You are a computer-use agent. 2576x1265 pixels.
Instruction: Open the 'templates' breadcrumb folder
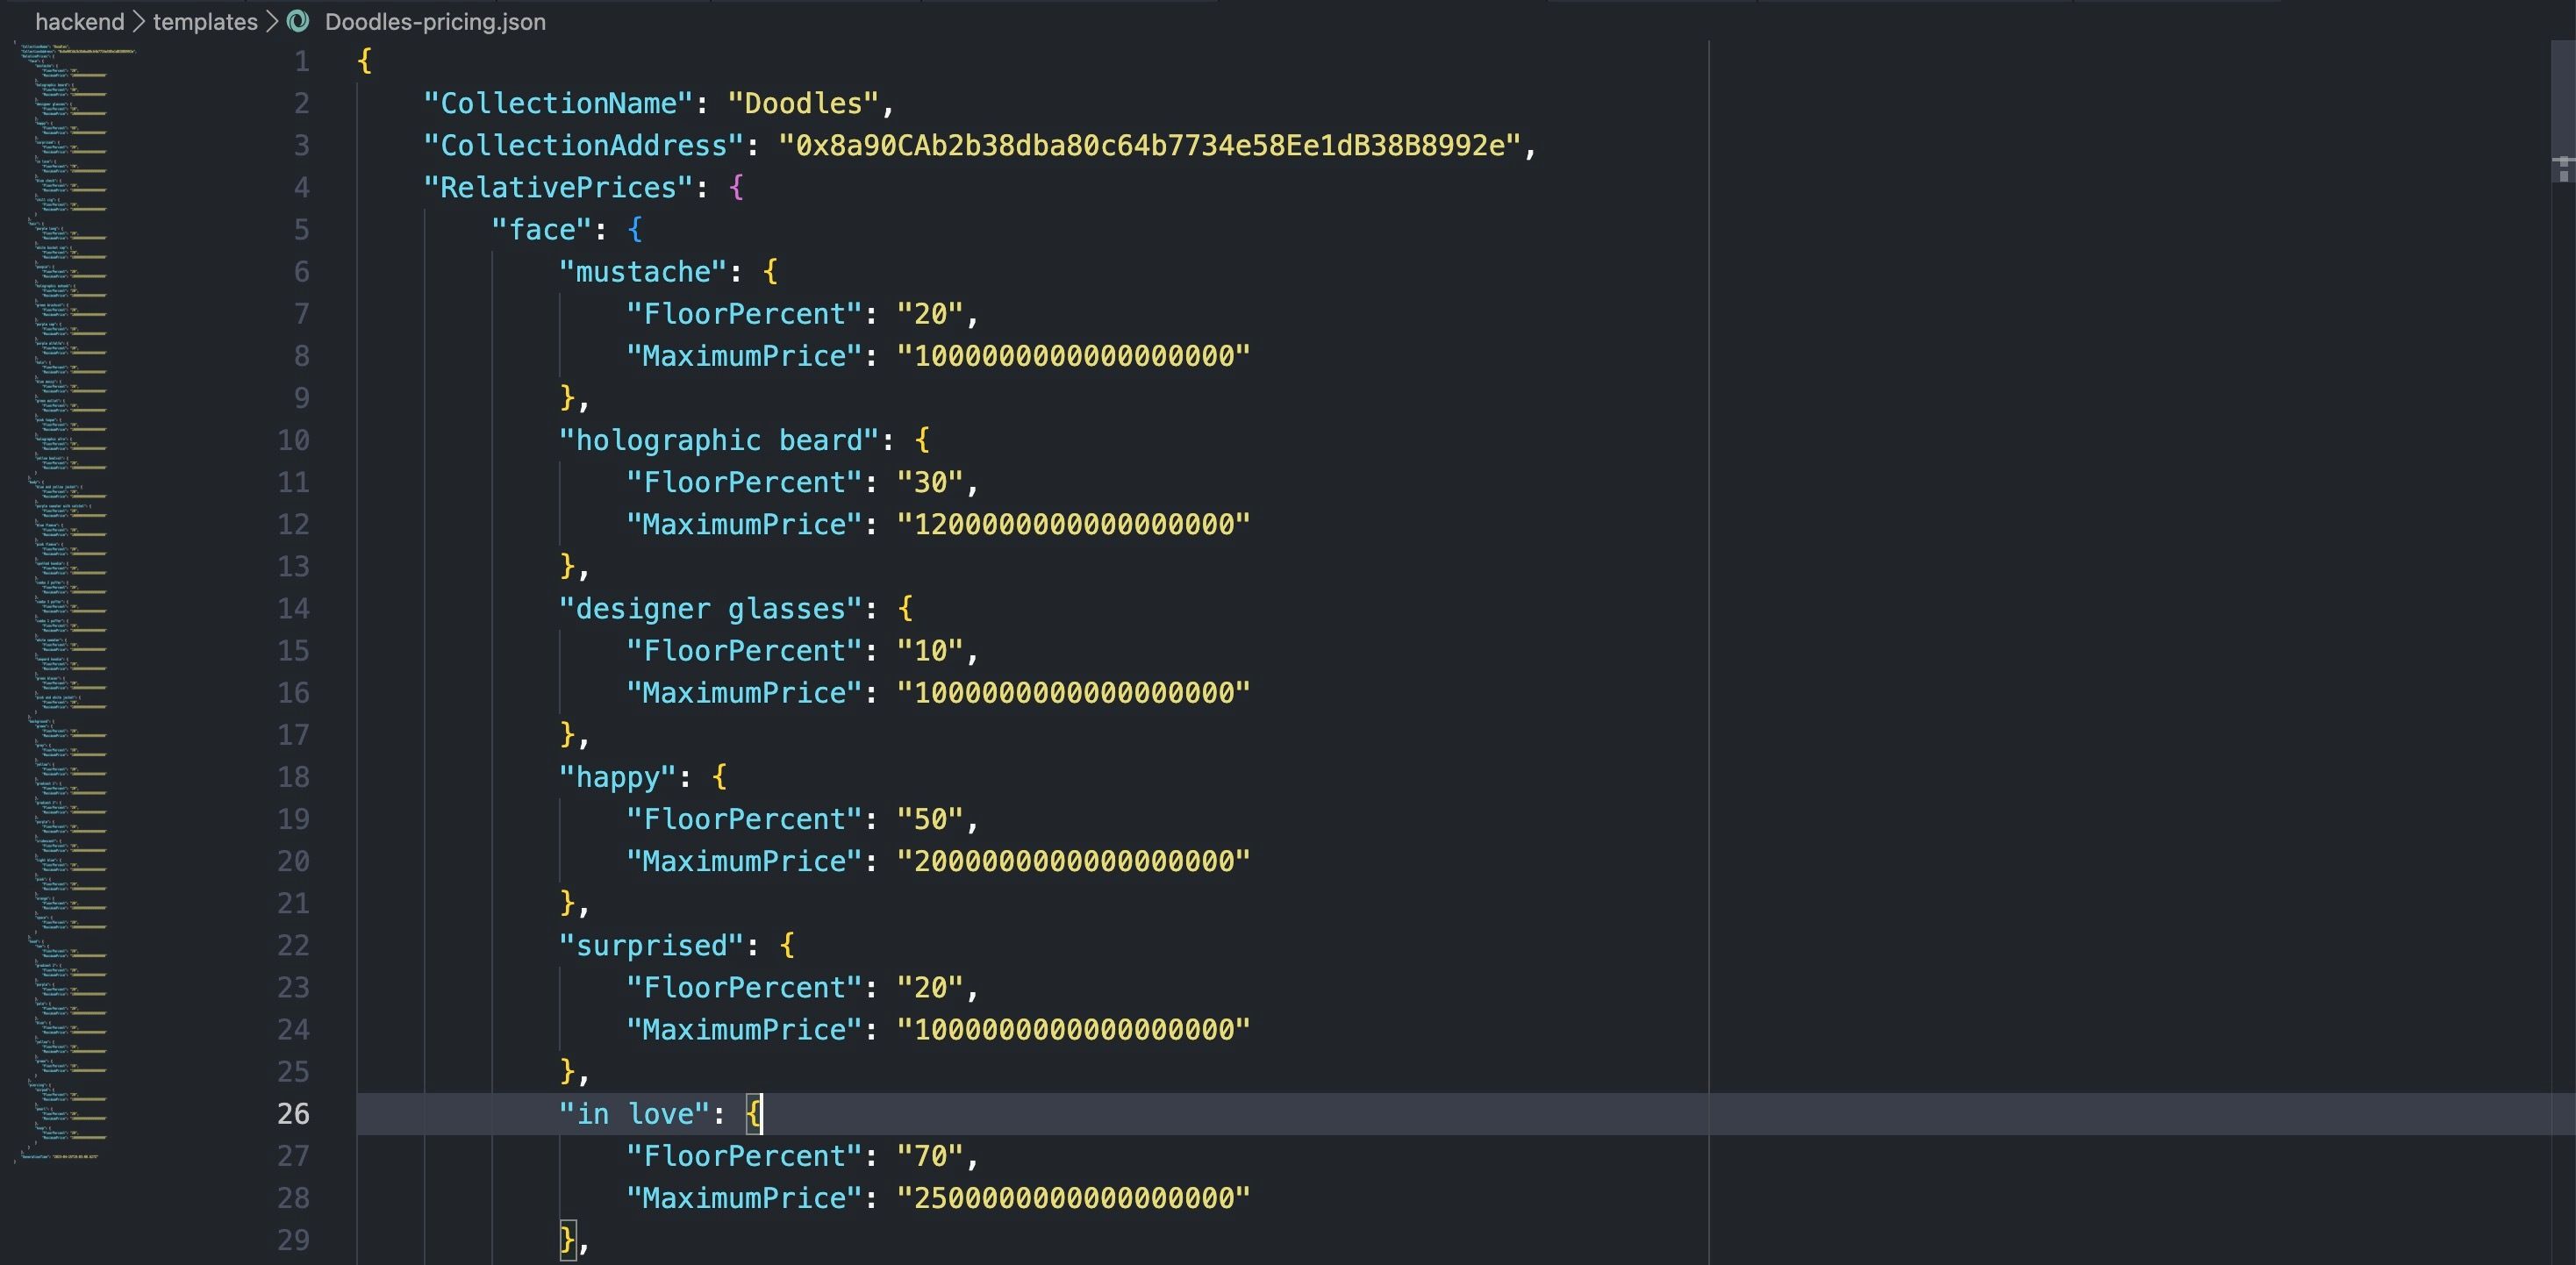coord(205,21)
